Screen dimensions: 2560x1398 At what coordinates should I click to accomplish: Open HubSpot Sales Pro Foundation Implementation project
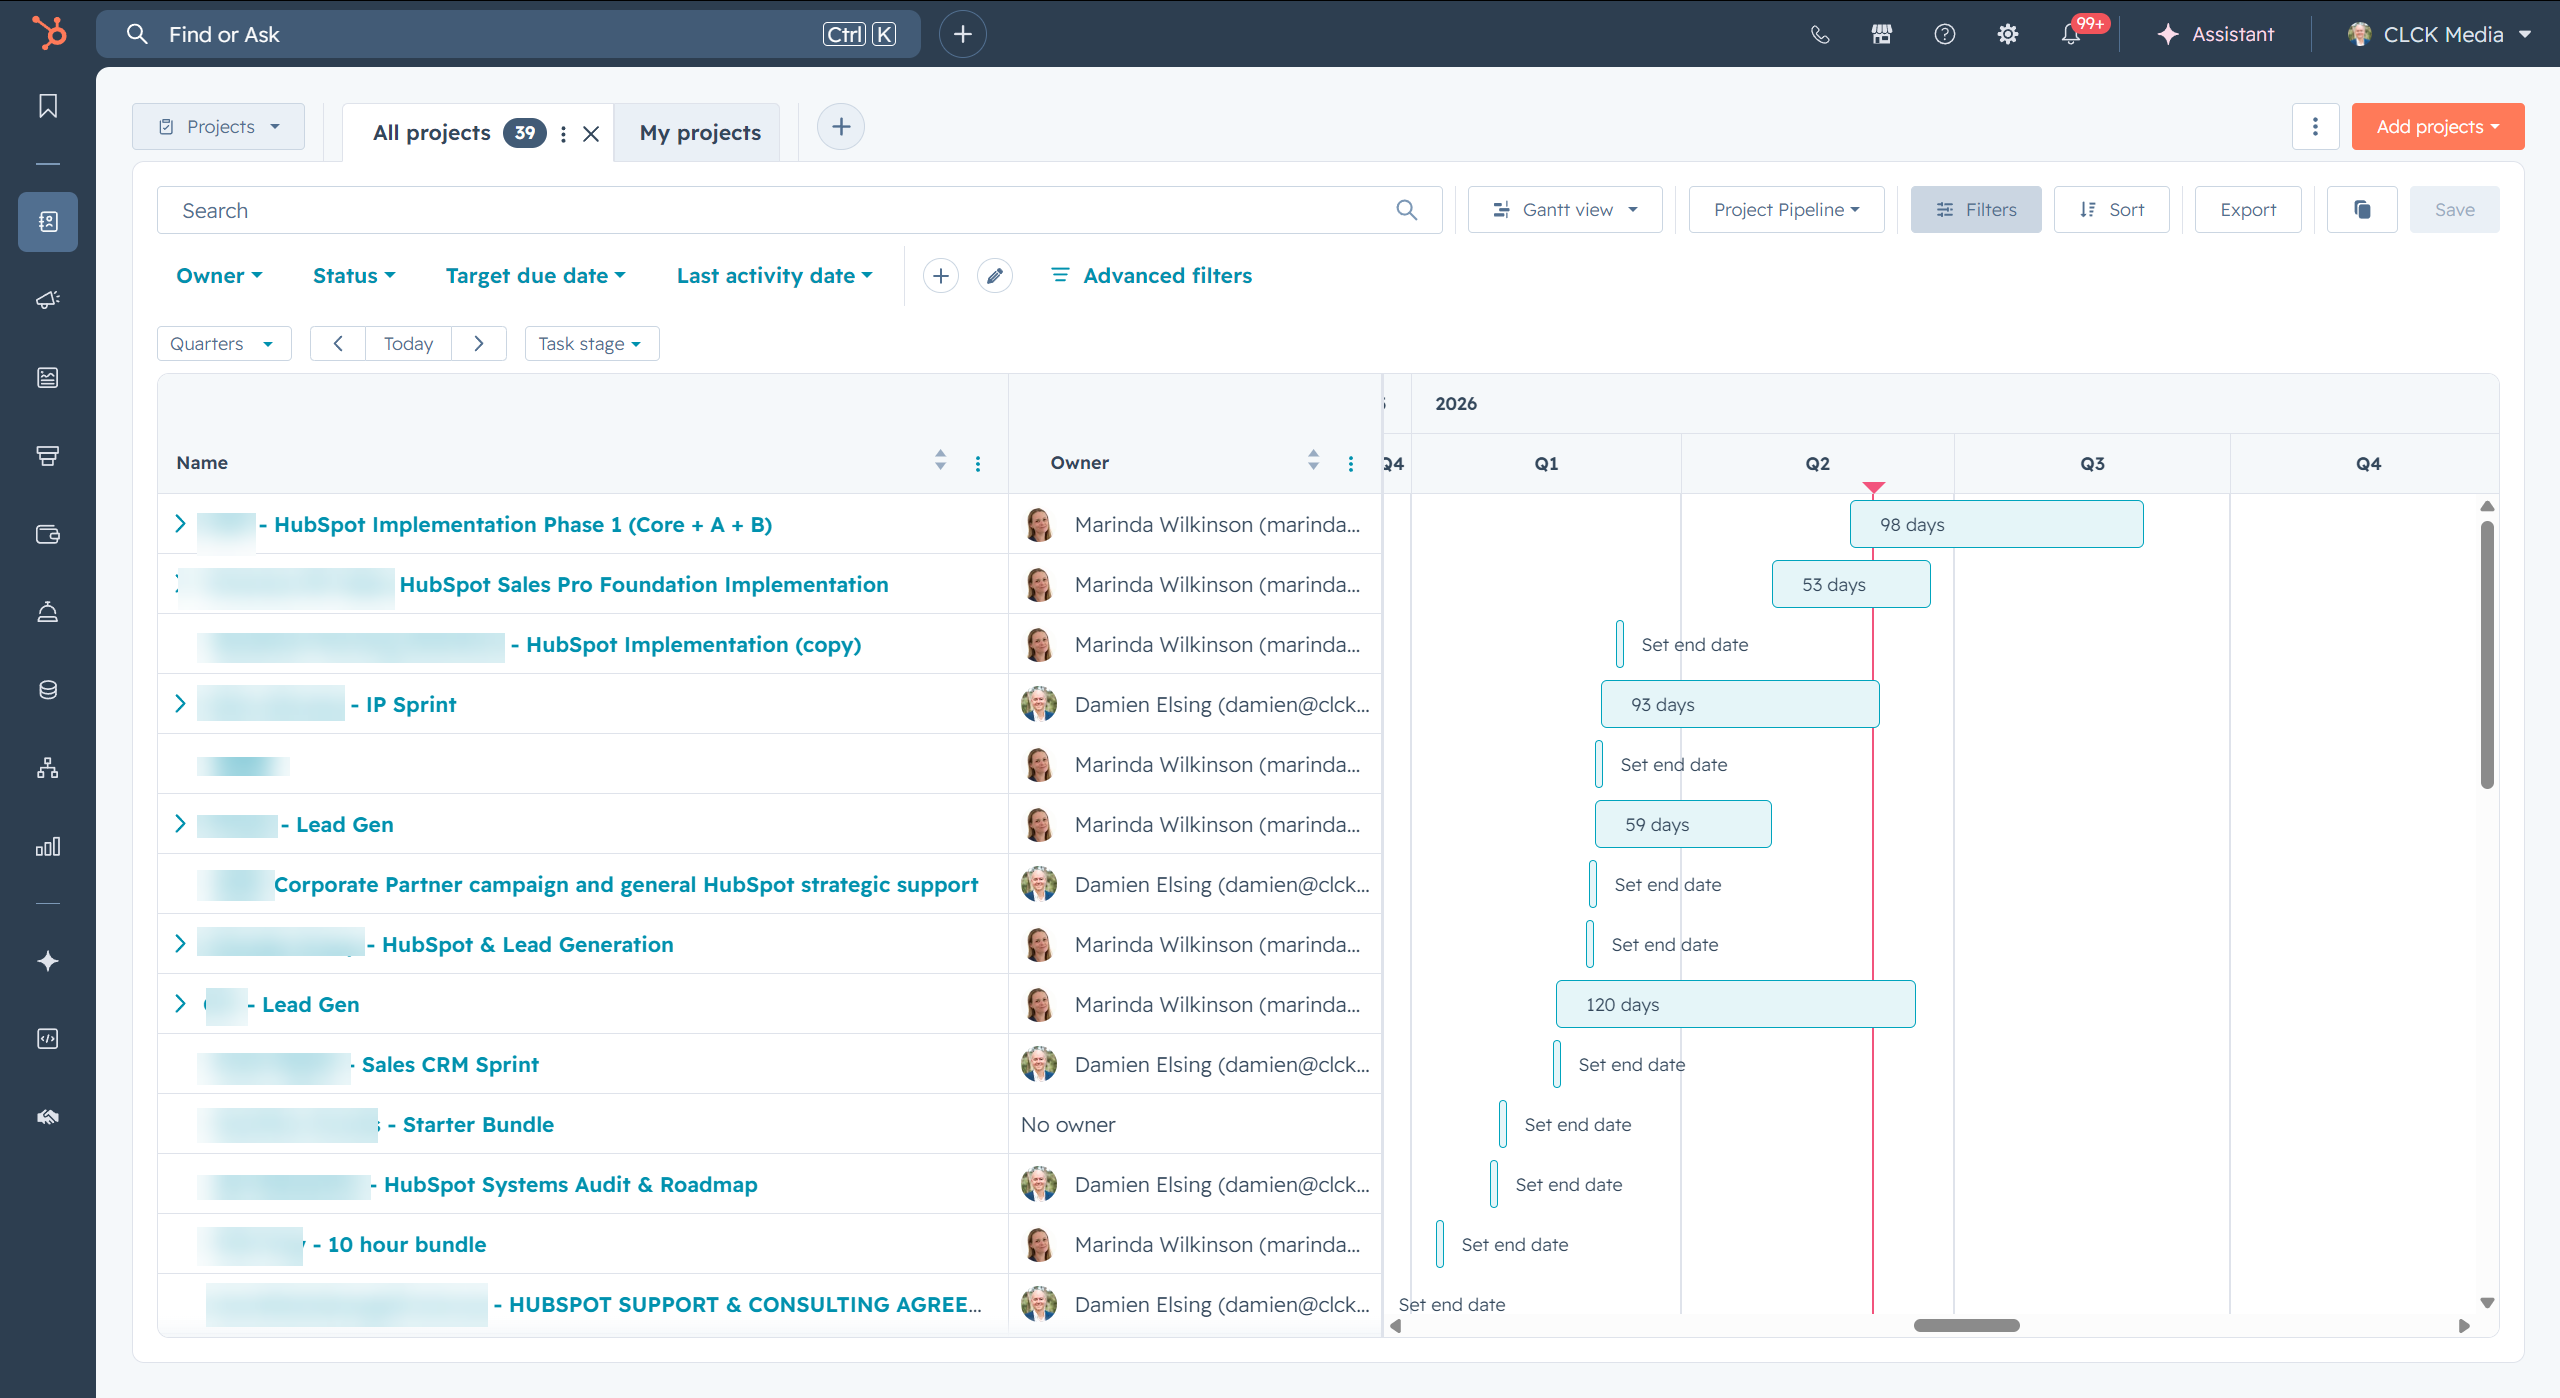pyautogui.click(x=644, y=585)
